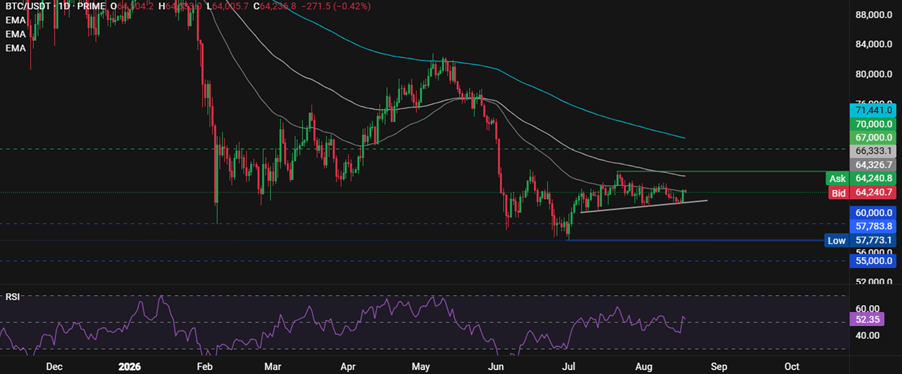Select the green 67,000.0 price label
Image resolution: width=902 pixels, height=374 pixels.
tap(873, 138)
